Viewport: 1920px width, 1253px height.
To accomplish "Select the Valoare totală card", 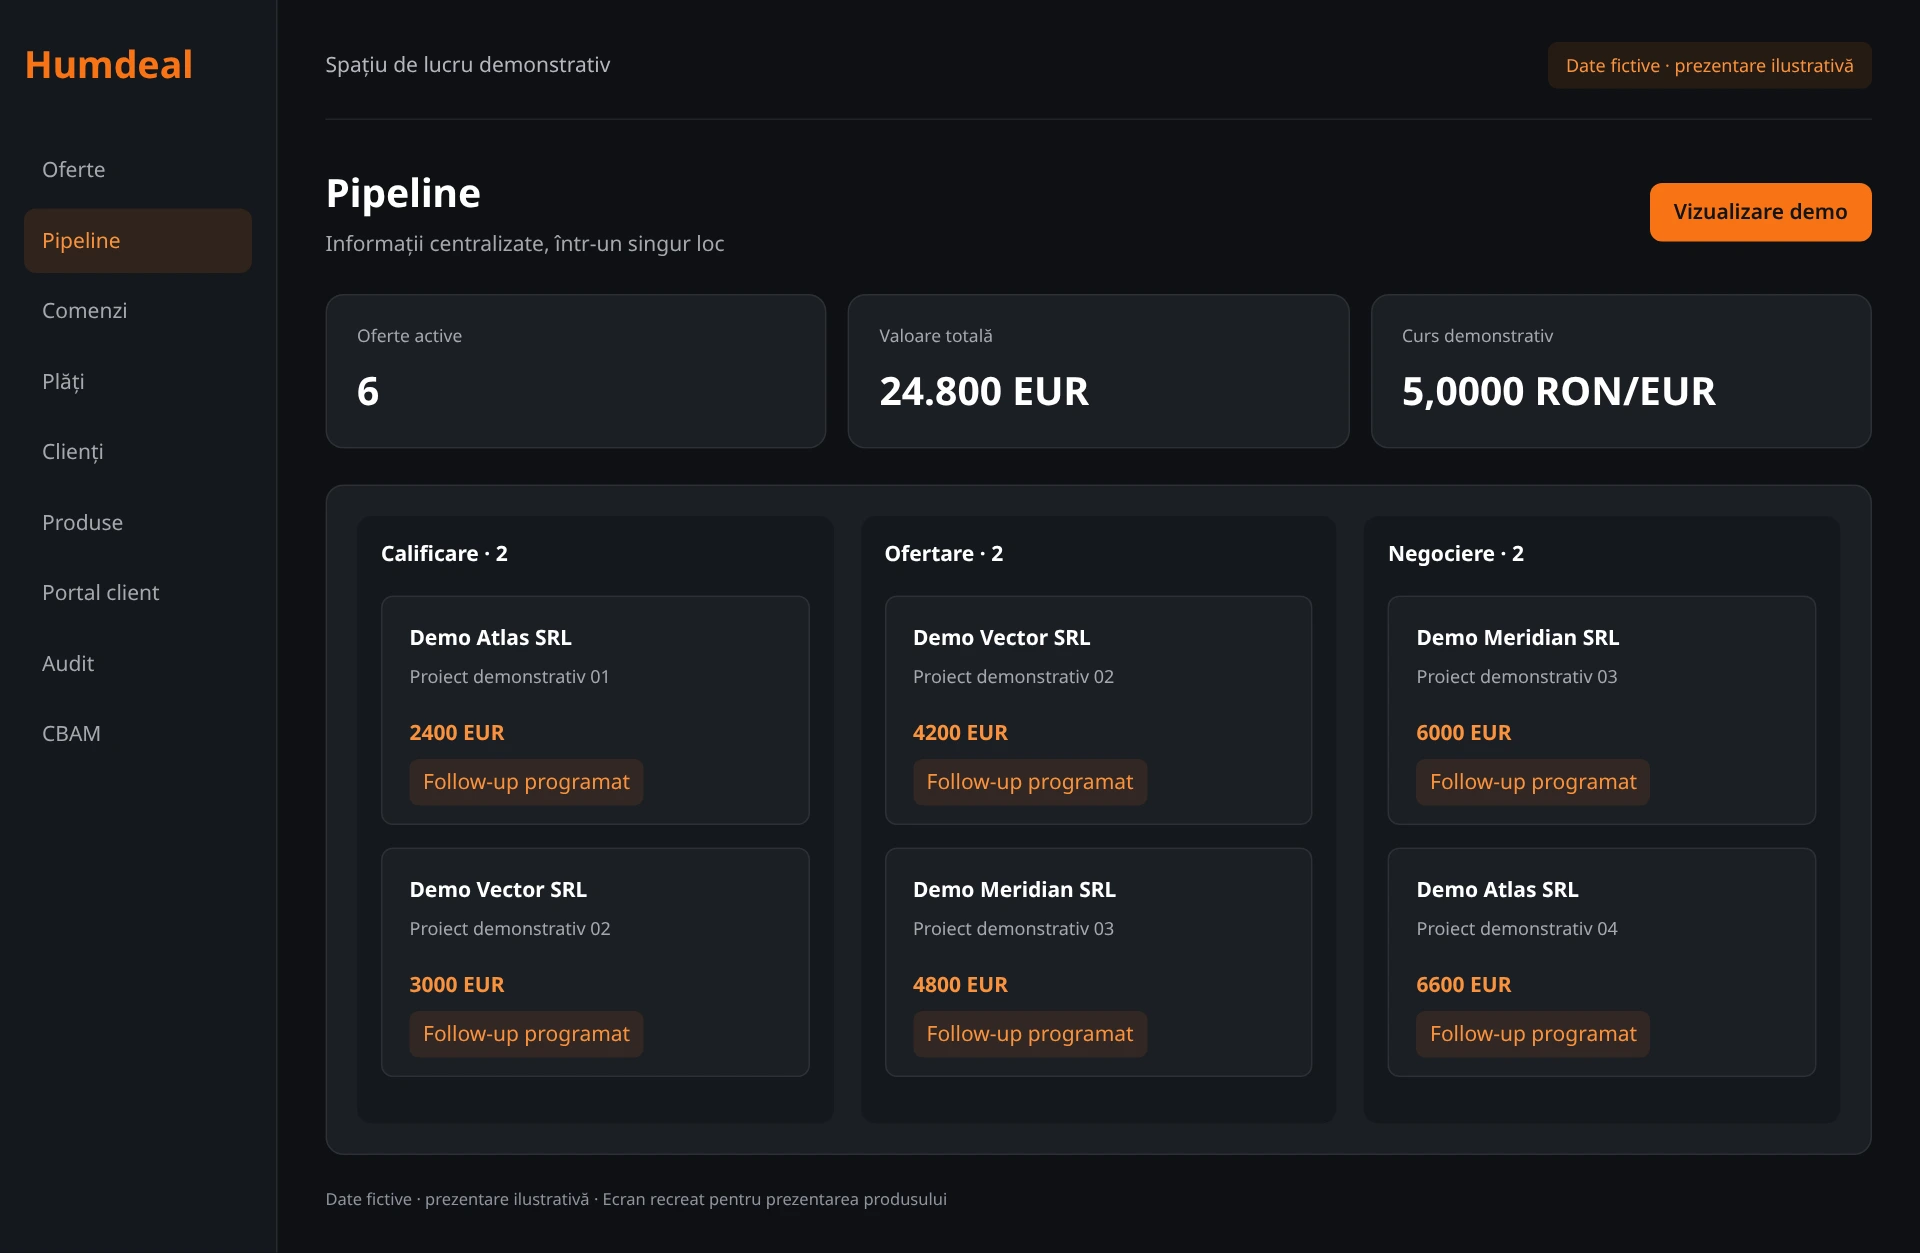I will [1098, 371].
